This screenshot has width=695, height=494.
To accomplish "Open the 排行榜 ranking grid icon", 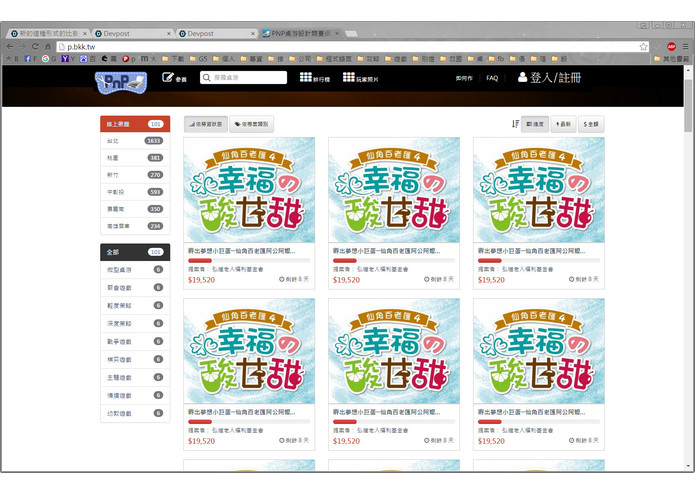I will (306, 78).
